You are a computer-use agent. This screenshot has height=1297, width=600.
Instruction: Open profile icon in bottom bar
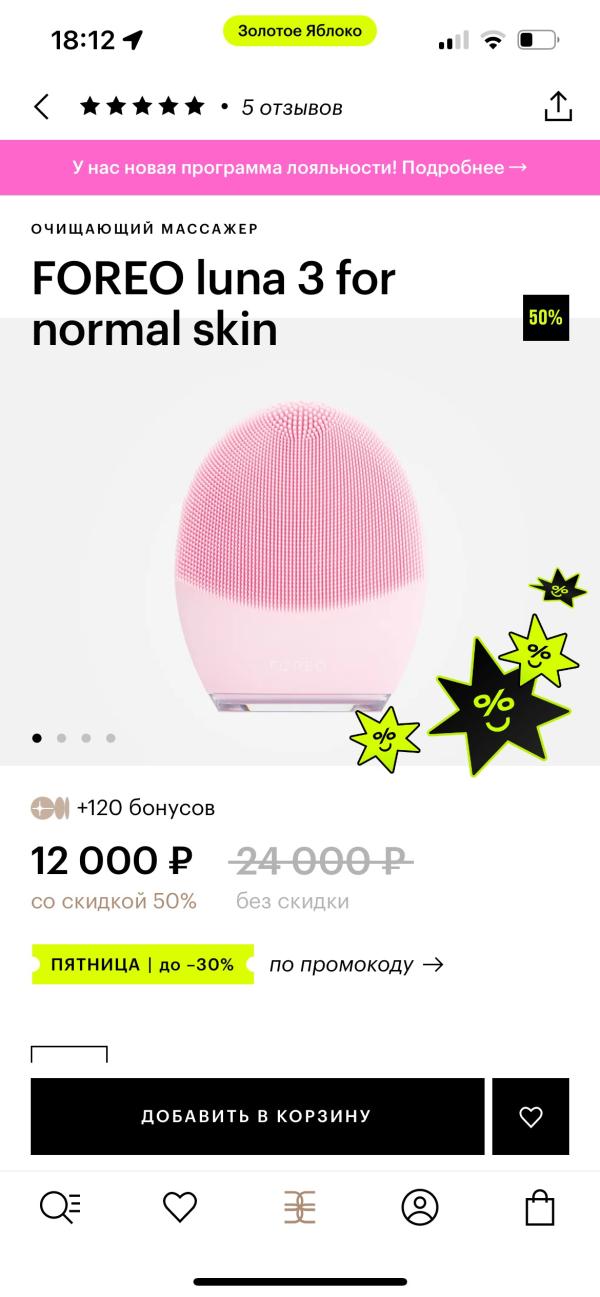[x=420, y=1207]
